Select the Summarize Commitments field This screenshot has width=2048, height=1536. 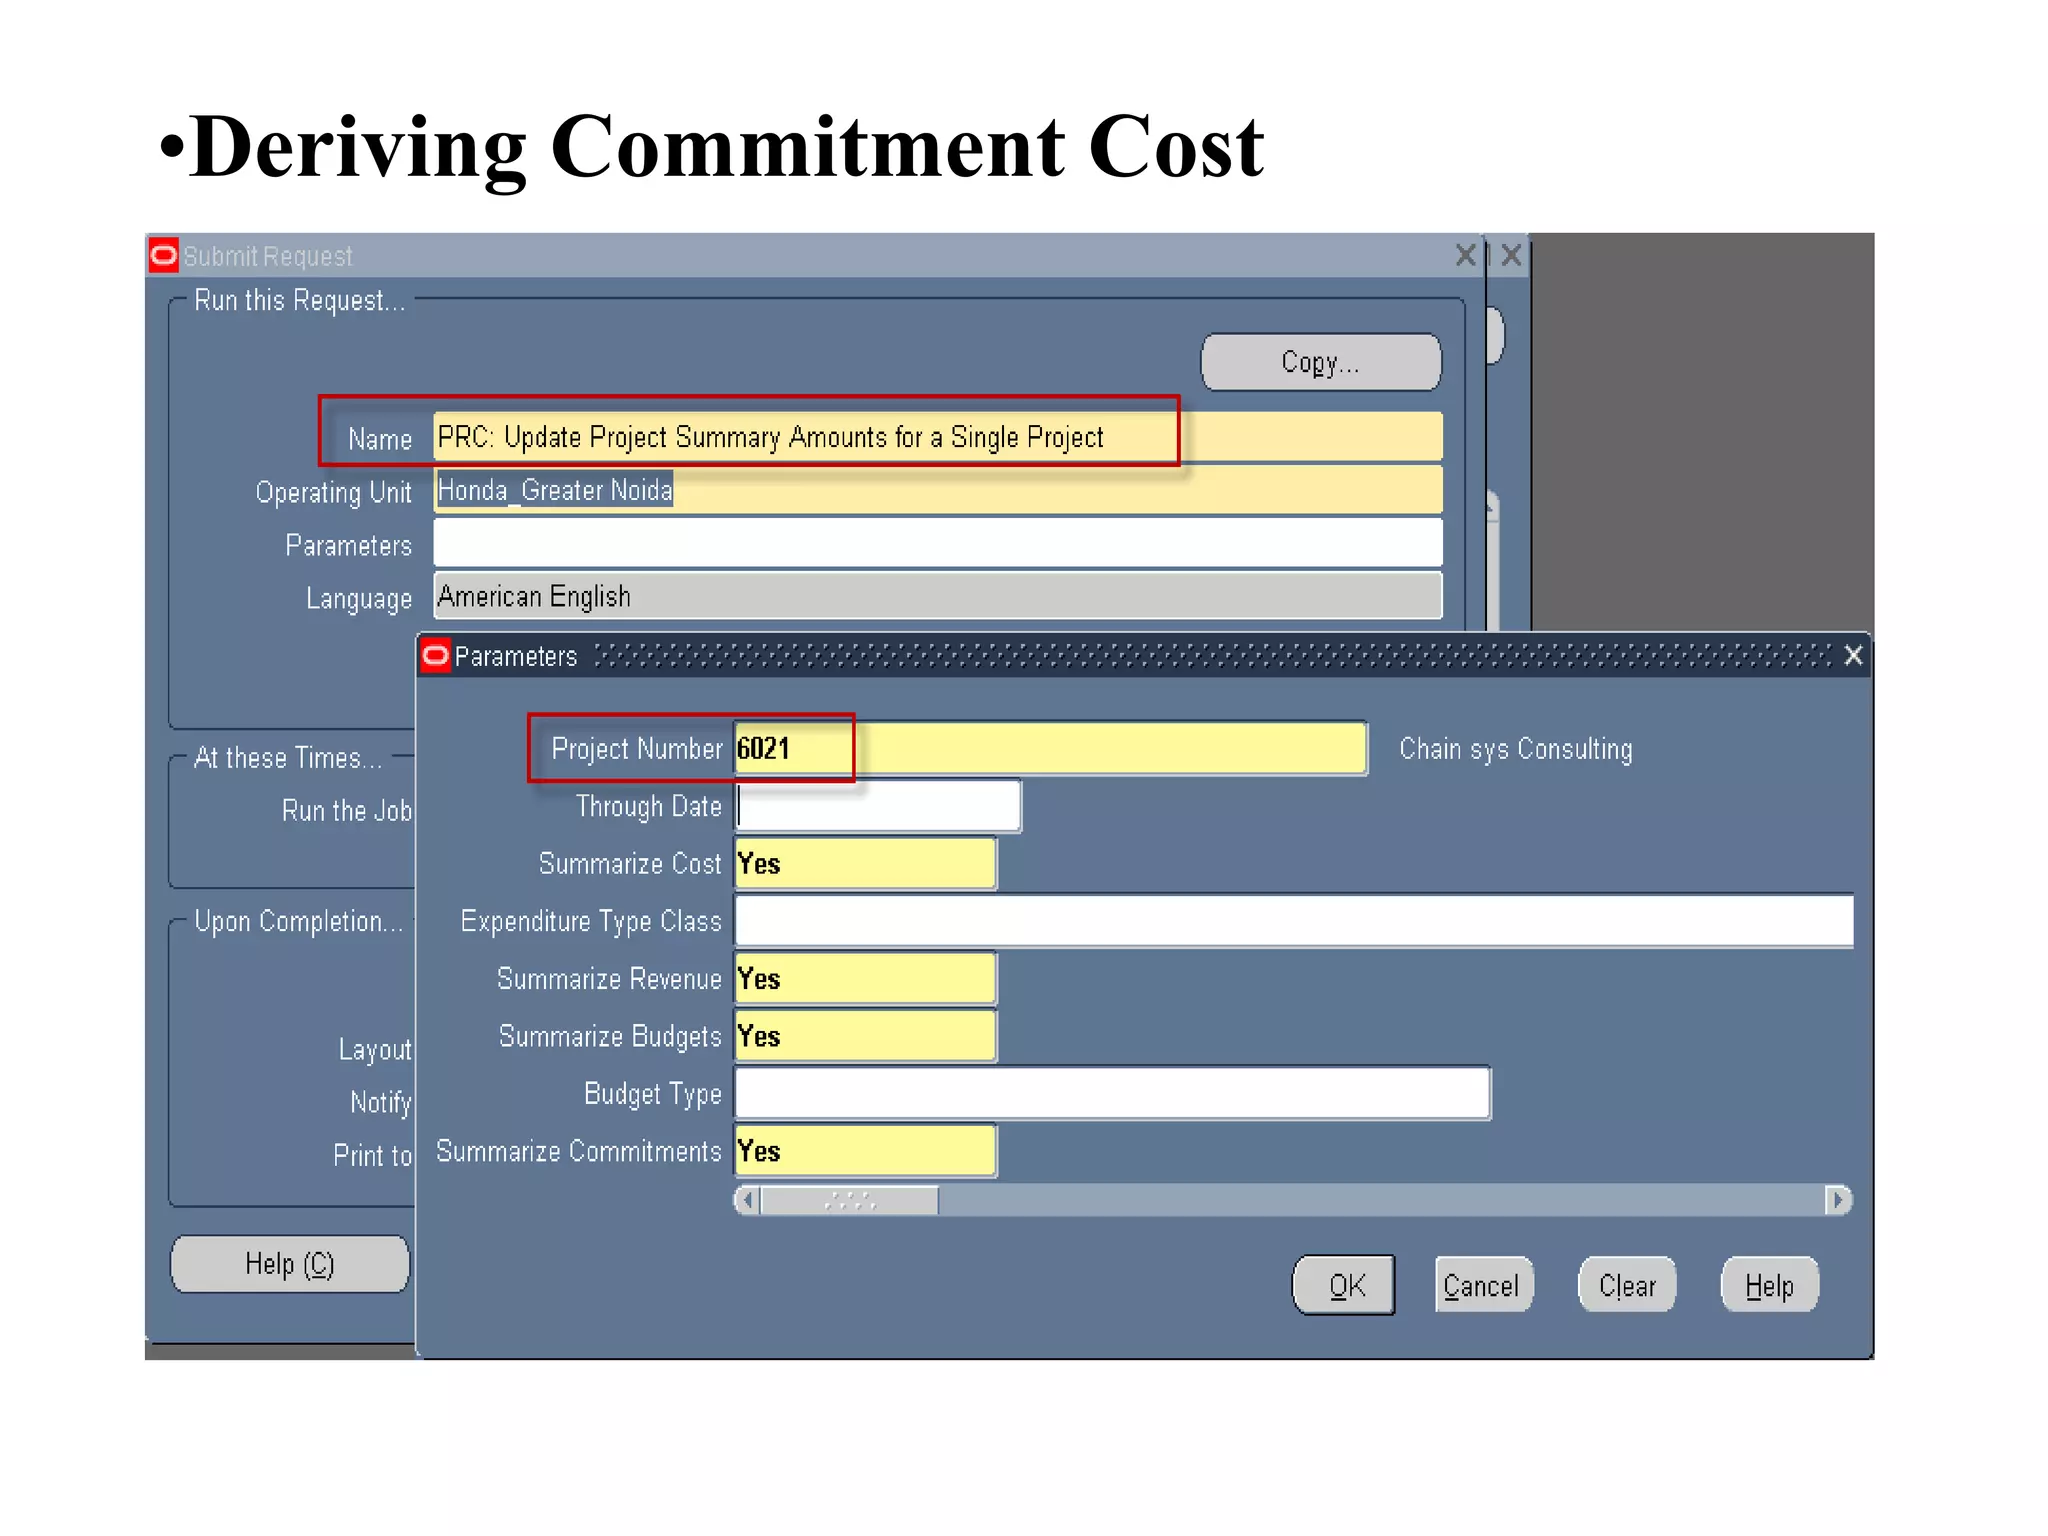[x=865, y=1151]
